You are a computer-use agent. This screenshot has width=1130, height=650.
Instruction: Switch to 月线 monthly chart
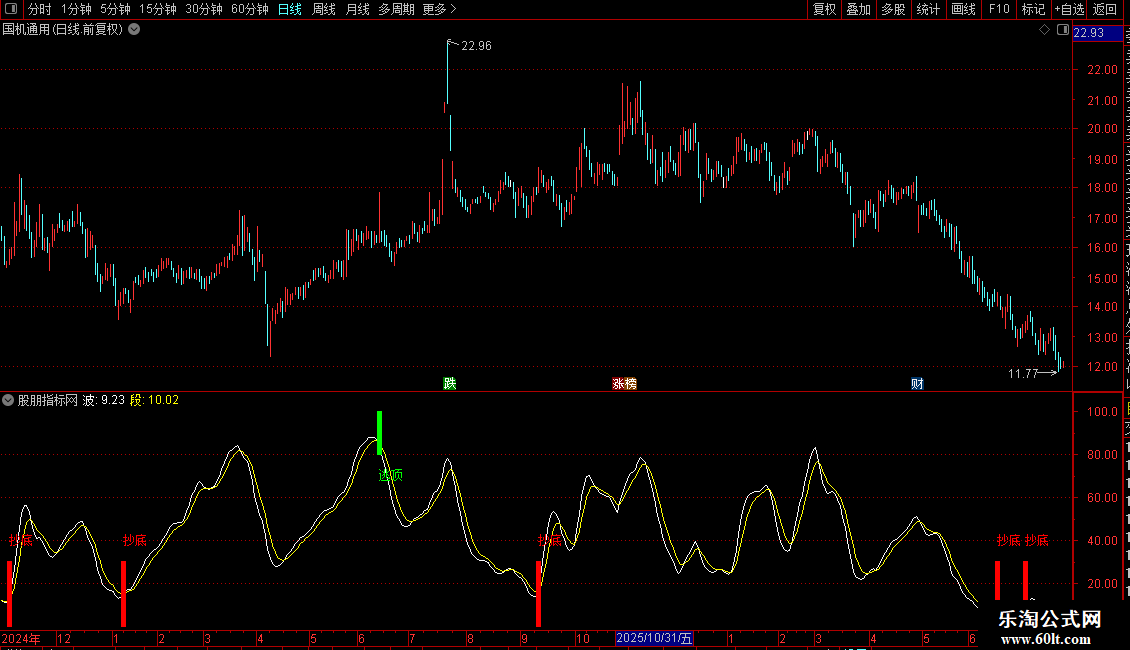[x=357, y=9]
